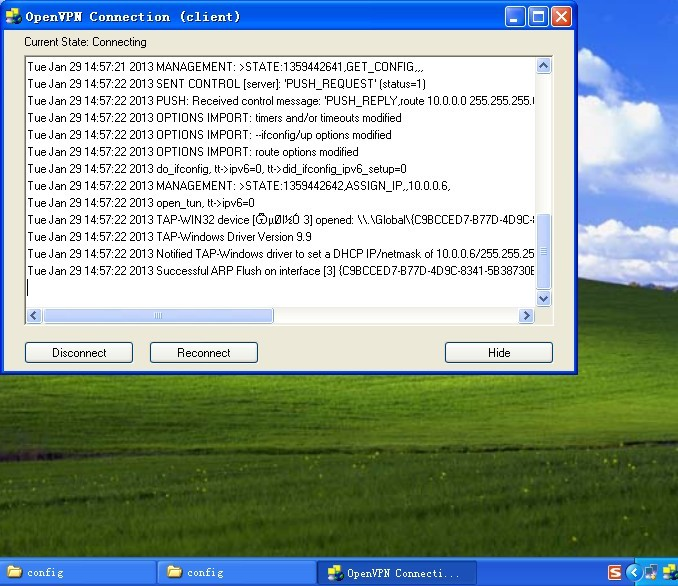Maximize the OpenVPN Connection window
The width and height of the screenshot is (678, 586).
(x=538, y=17)
